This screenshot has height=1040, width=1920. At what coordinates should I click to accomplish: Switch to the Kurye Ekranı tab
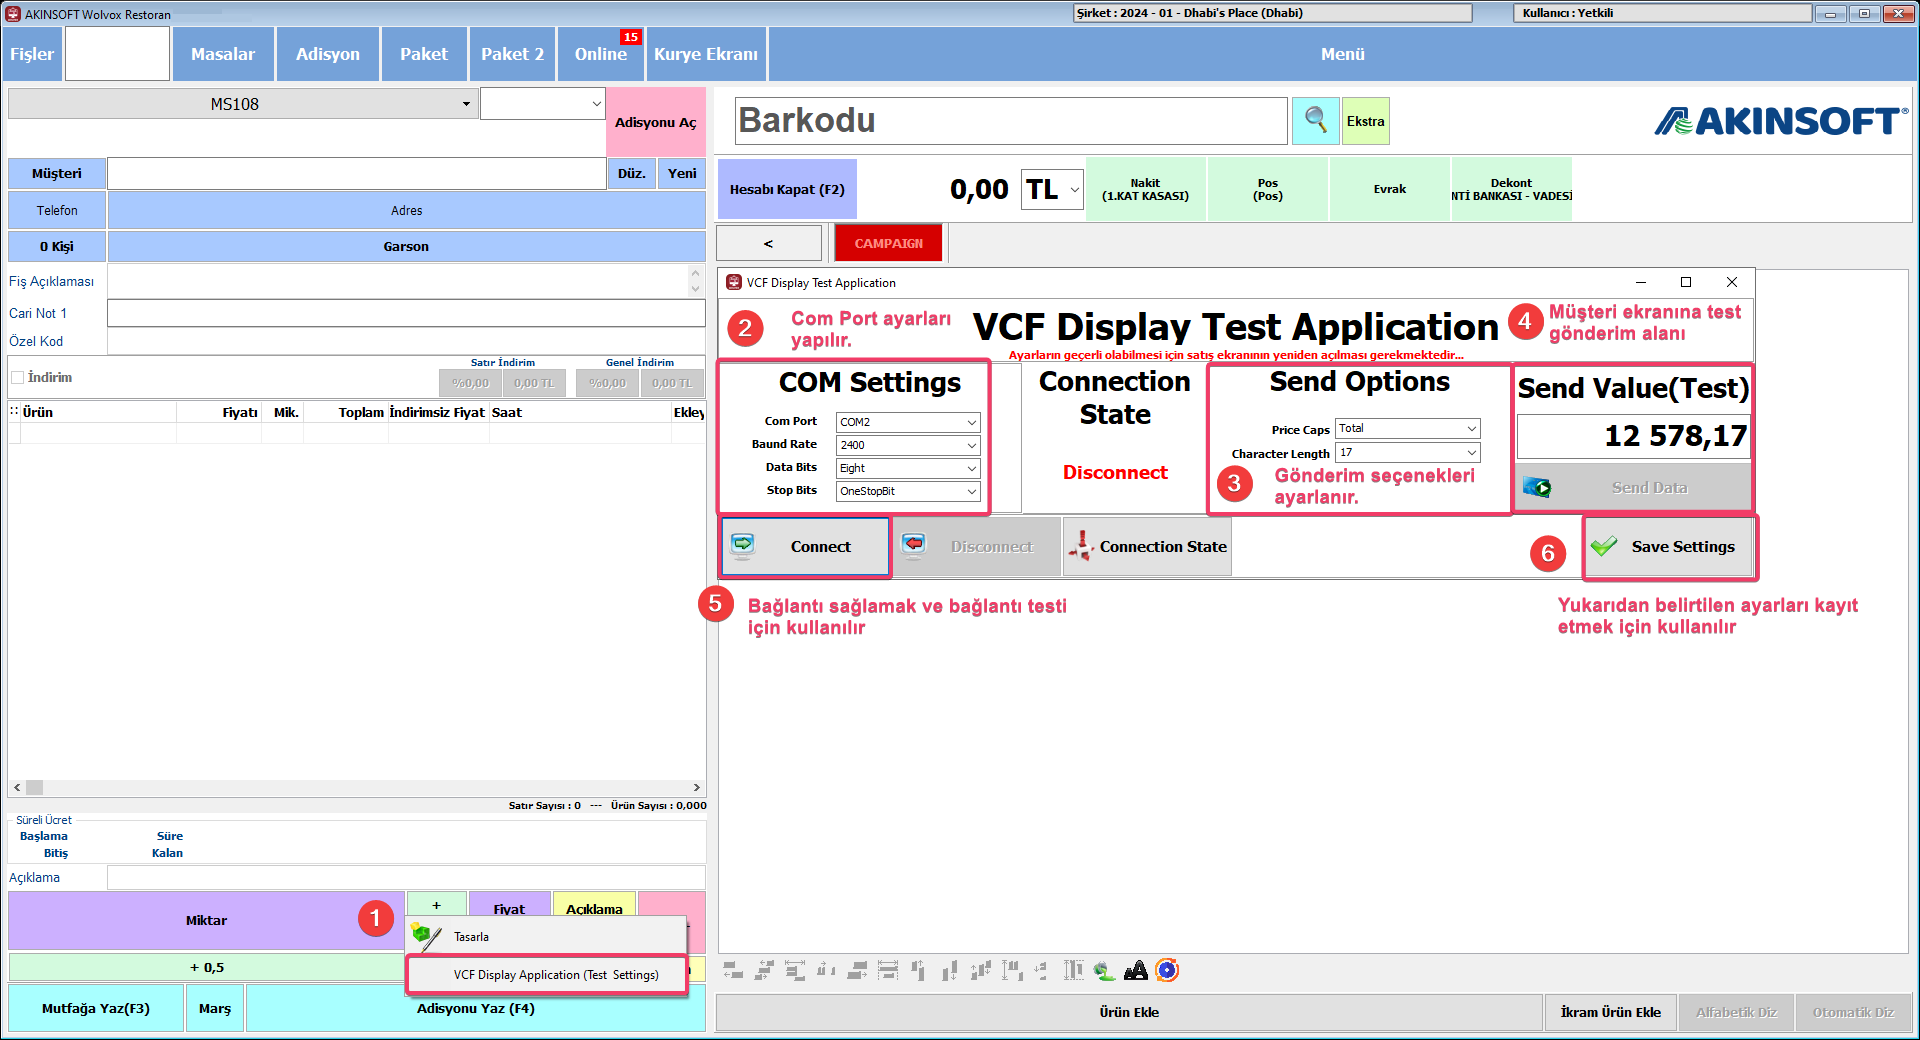coord(706,54)
